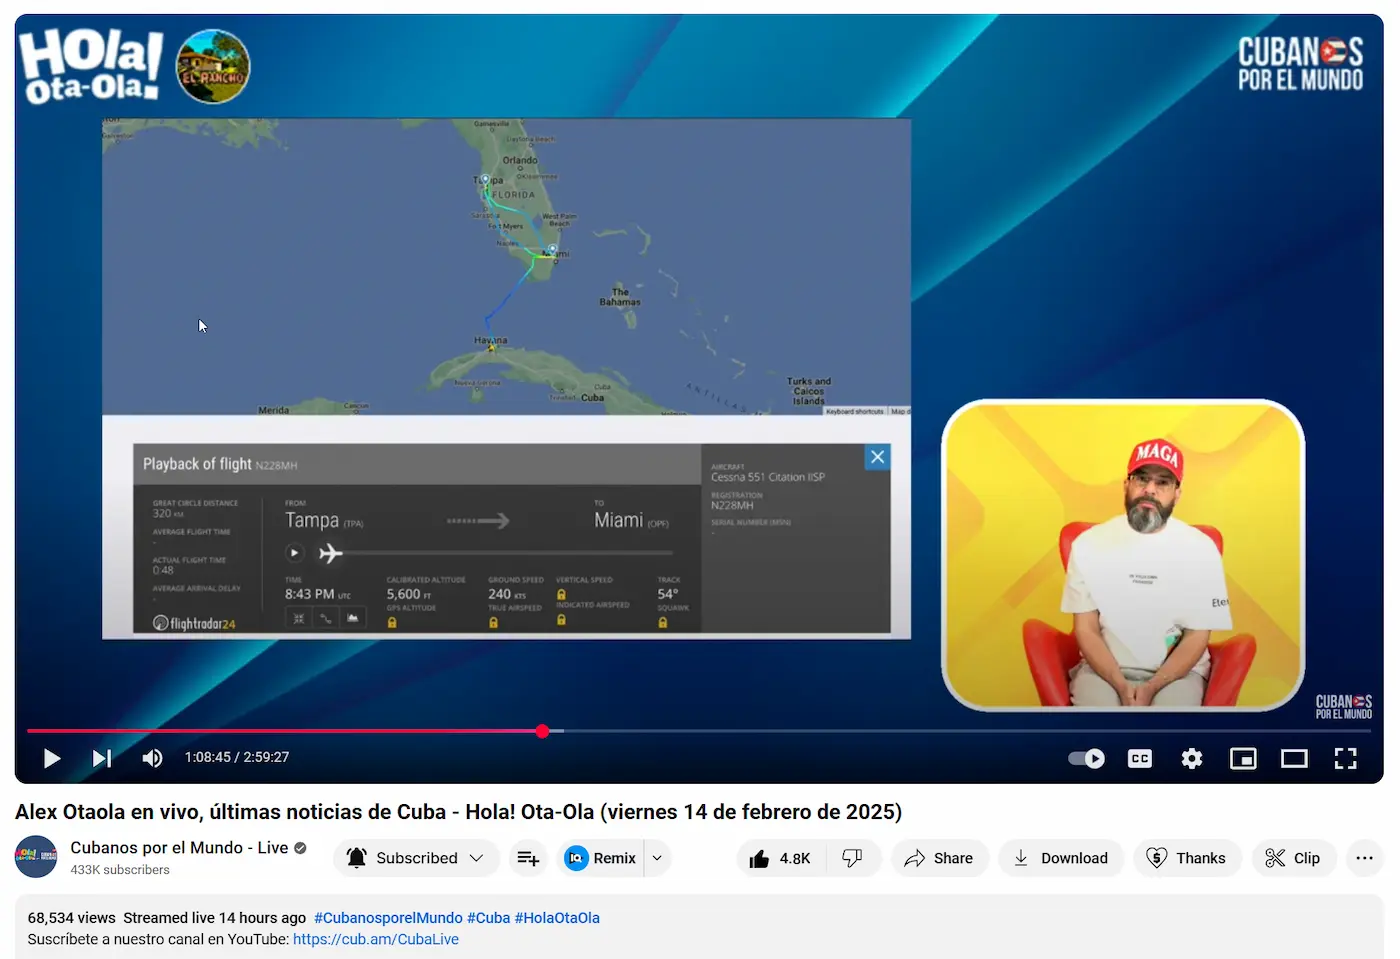Open the cub.am/CubaLive link
The image size is (1400, 959).
pyautogui.click(x=376, y=939)
